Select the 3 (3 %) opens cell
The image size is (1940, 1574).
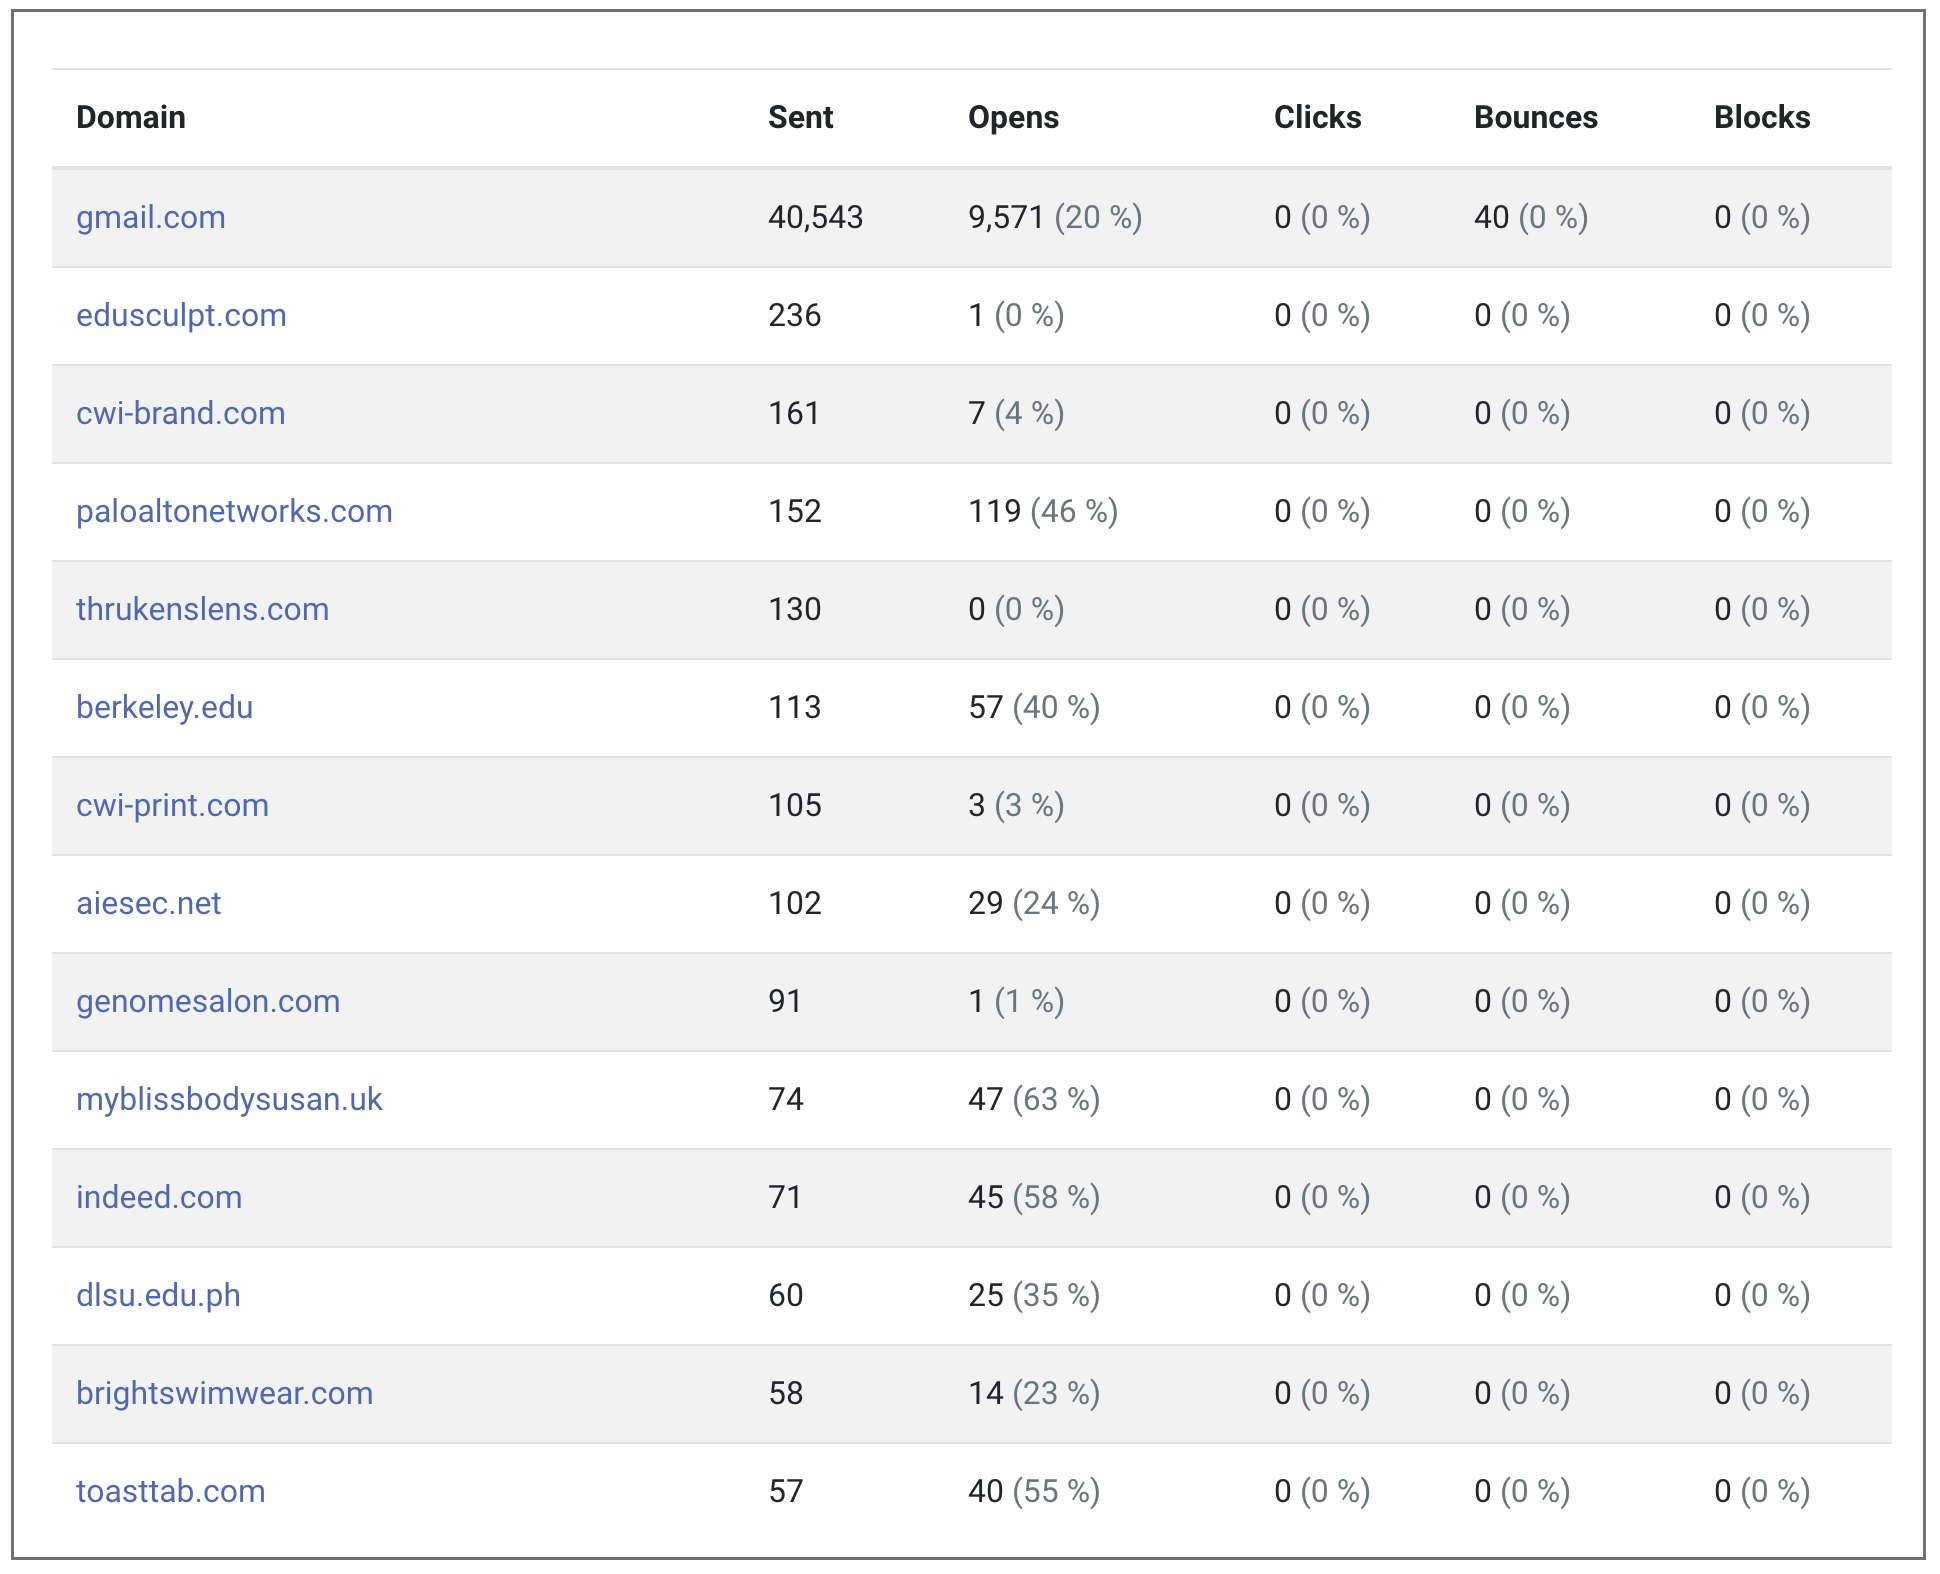1016,805
